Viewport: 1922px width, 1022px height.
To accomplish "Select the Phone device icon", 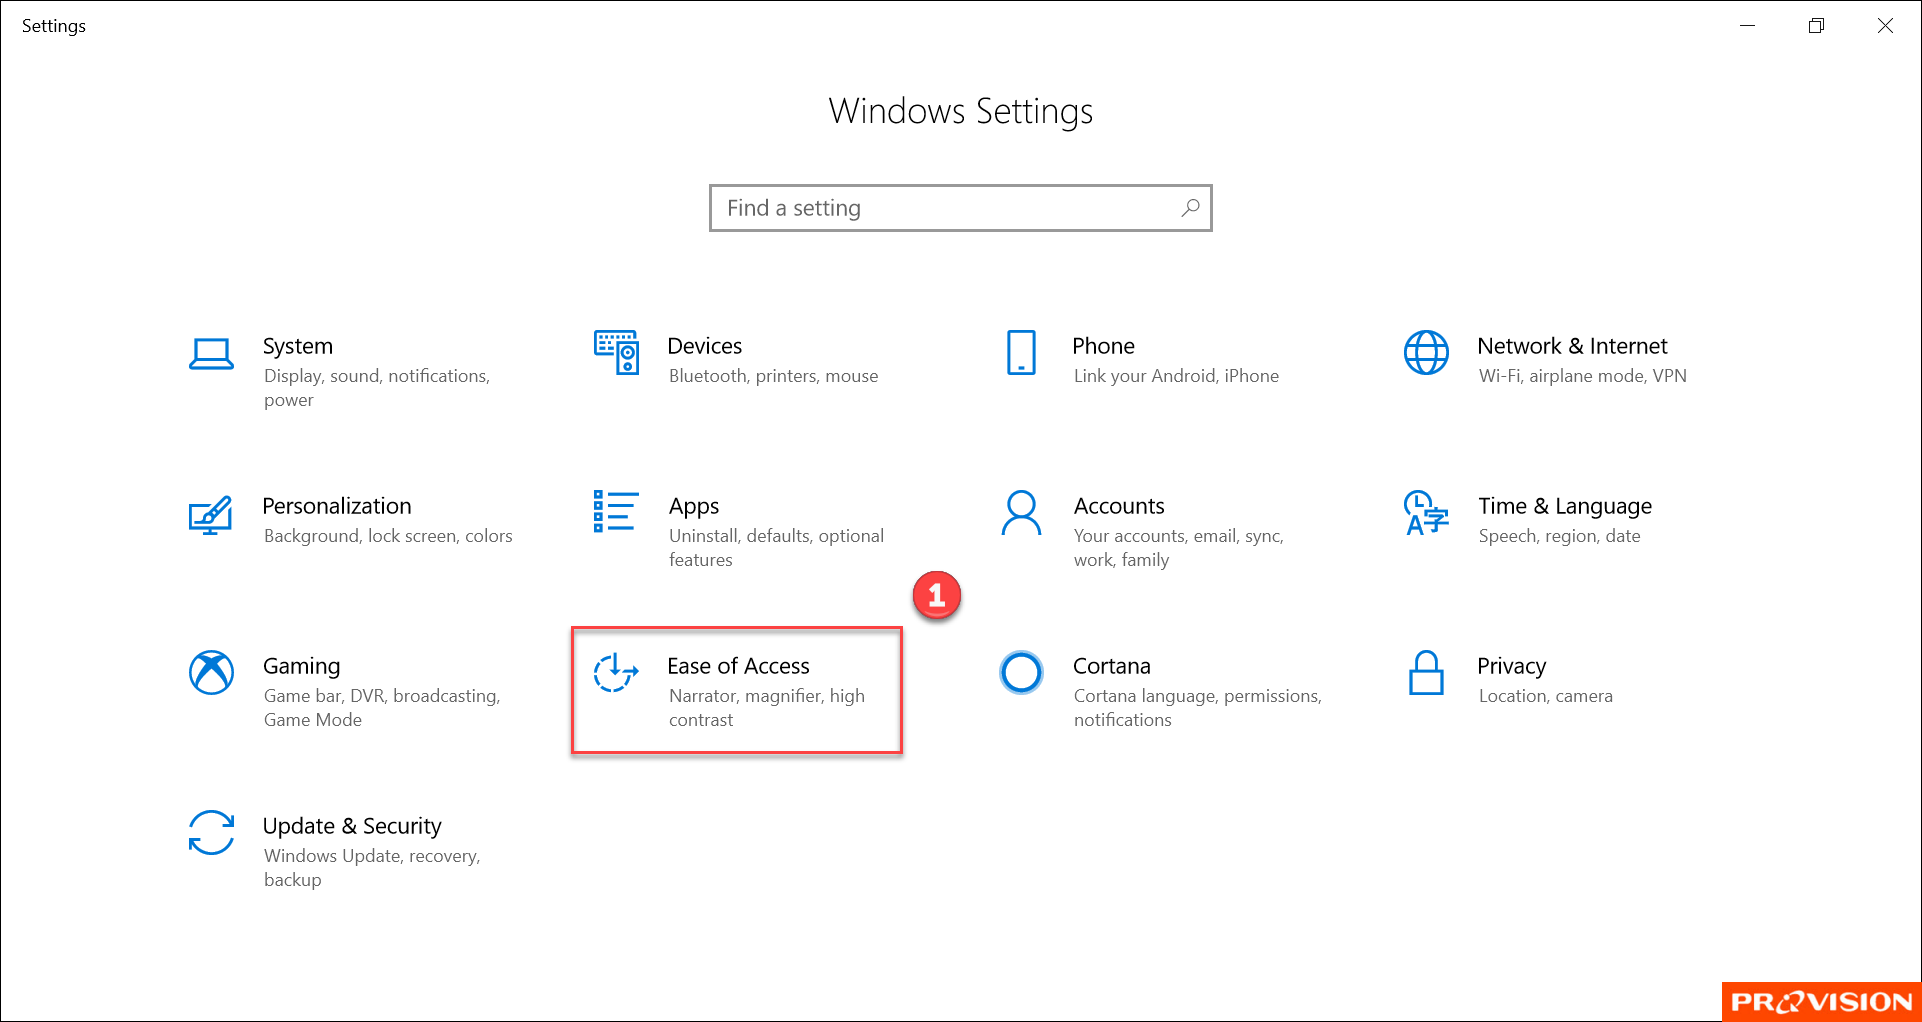I will pos(1021,352).
